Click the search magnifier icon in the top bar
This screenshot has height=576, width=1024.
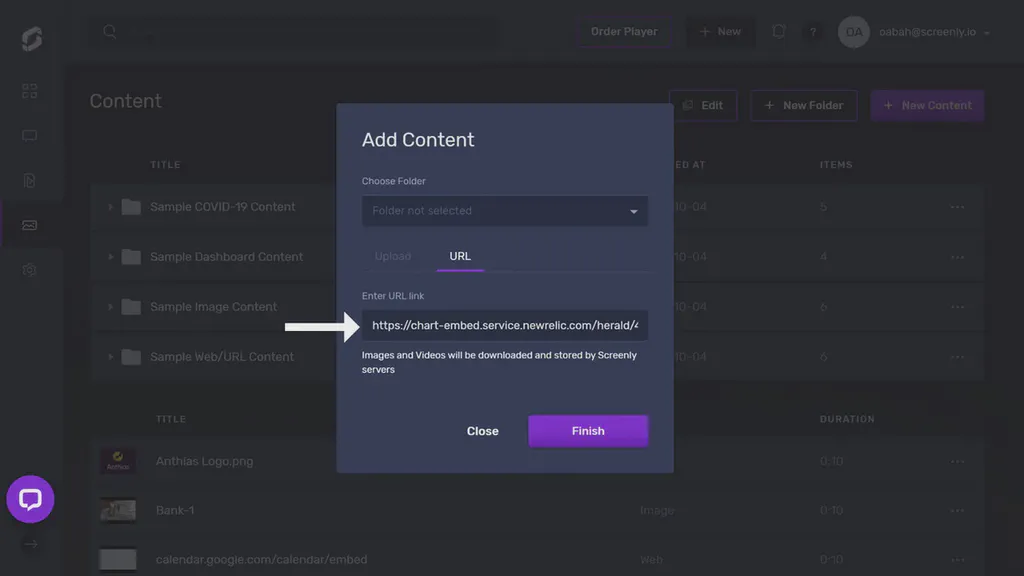[109, 31]
